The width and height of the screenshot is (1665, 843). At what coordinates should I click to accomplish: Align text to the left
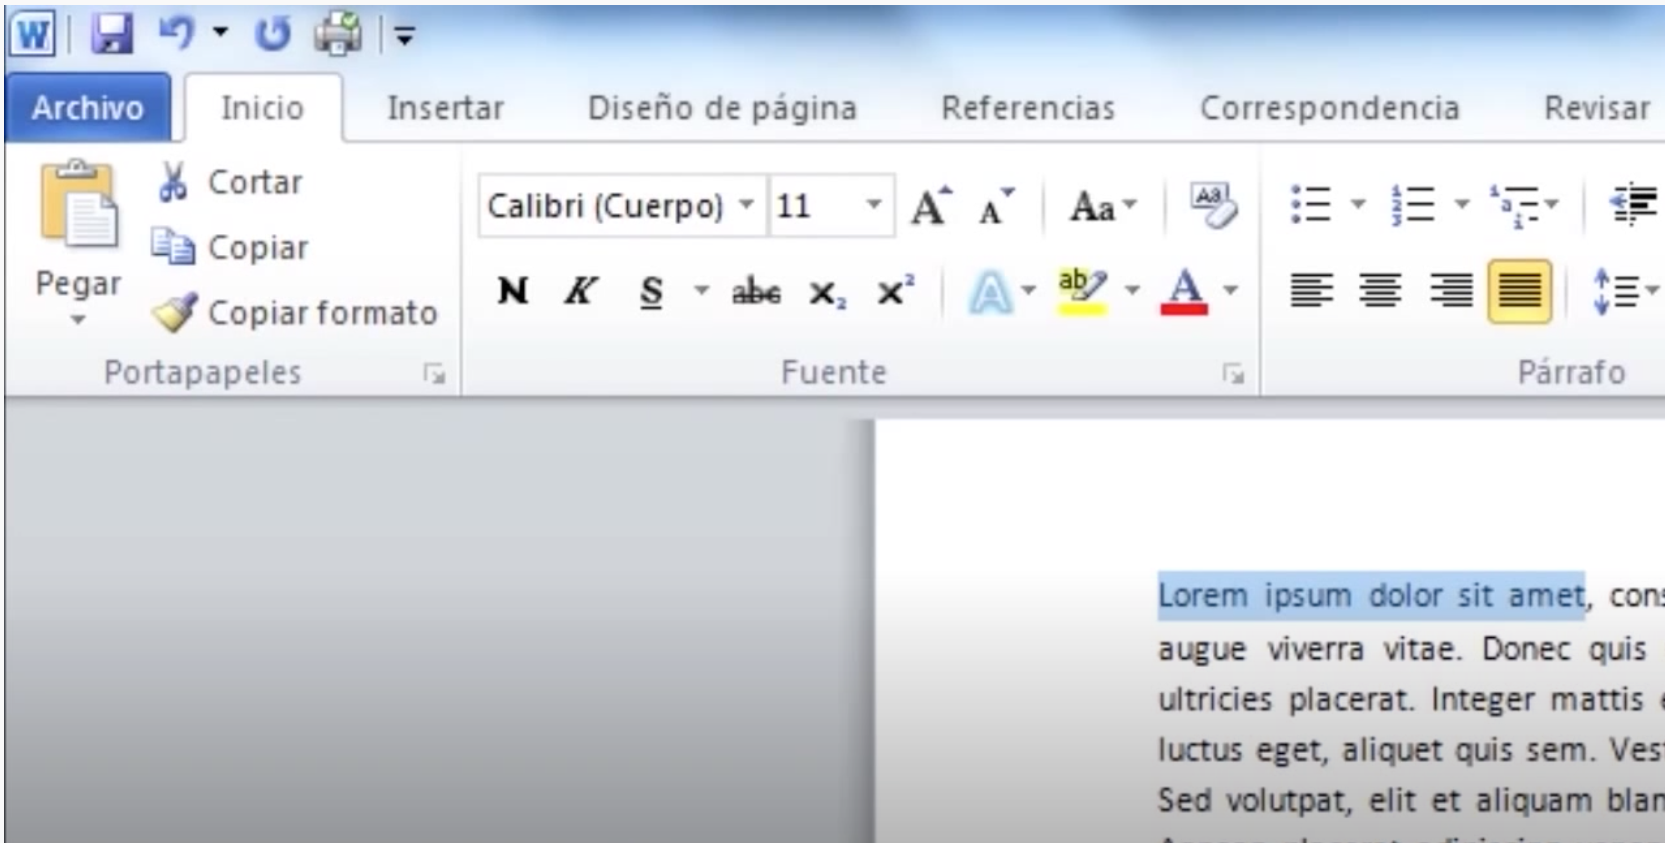pyautogui.click(x=1311, y=291)
